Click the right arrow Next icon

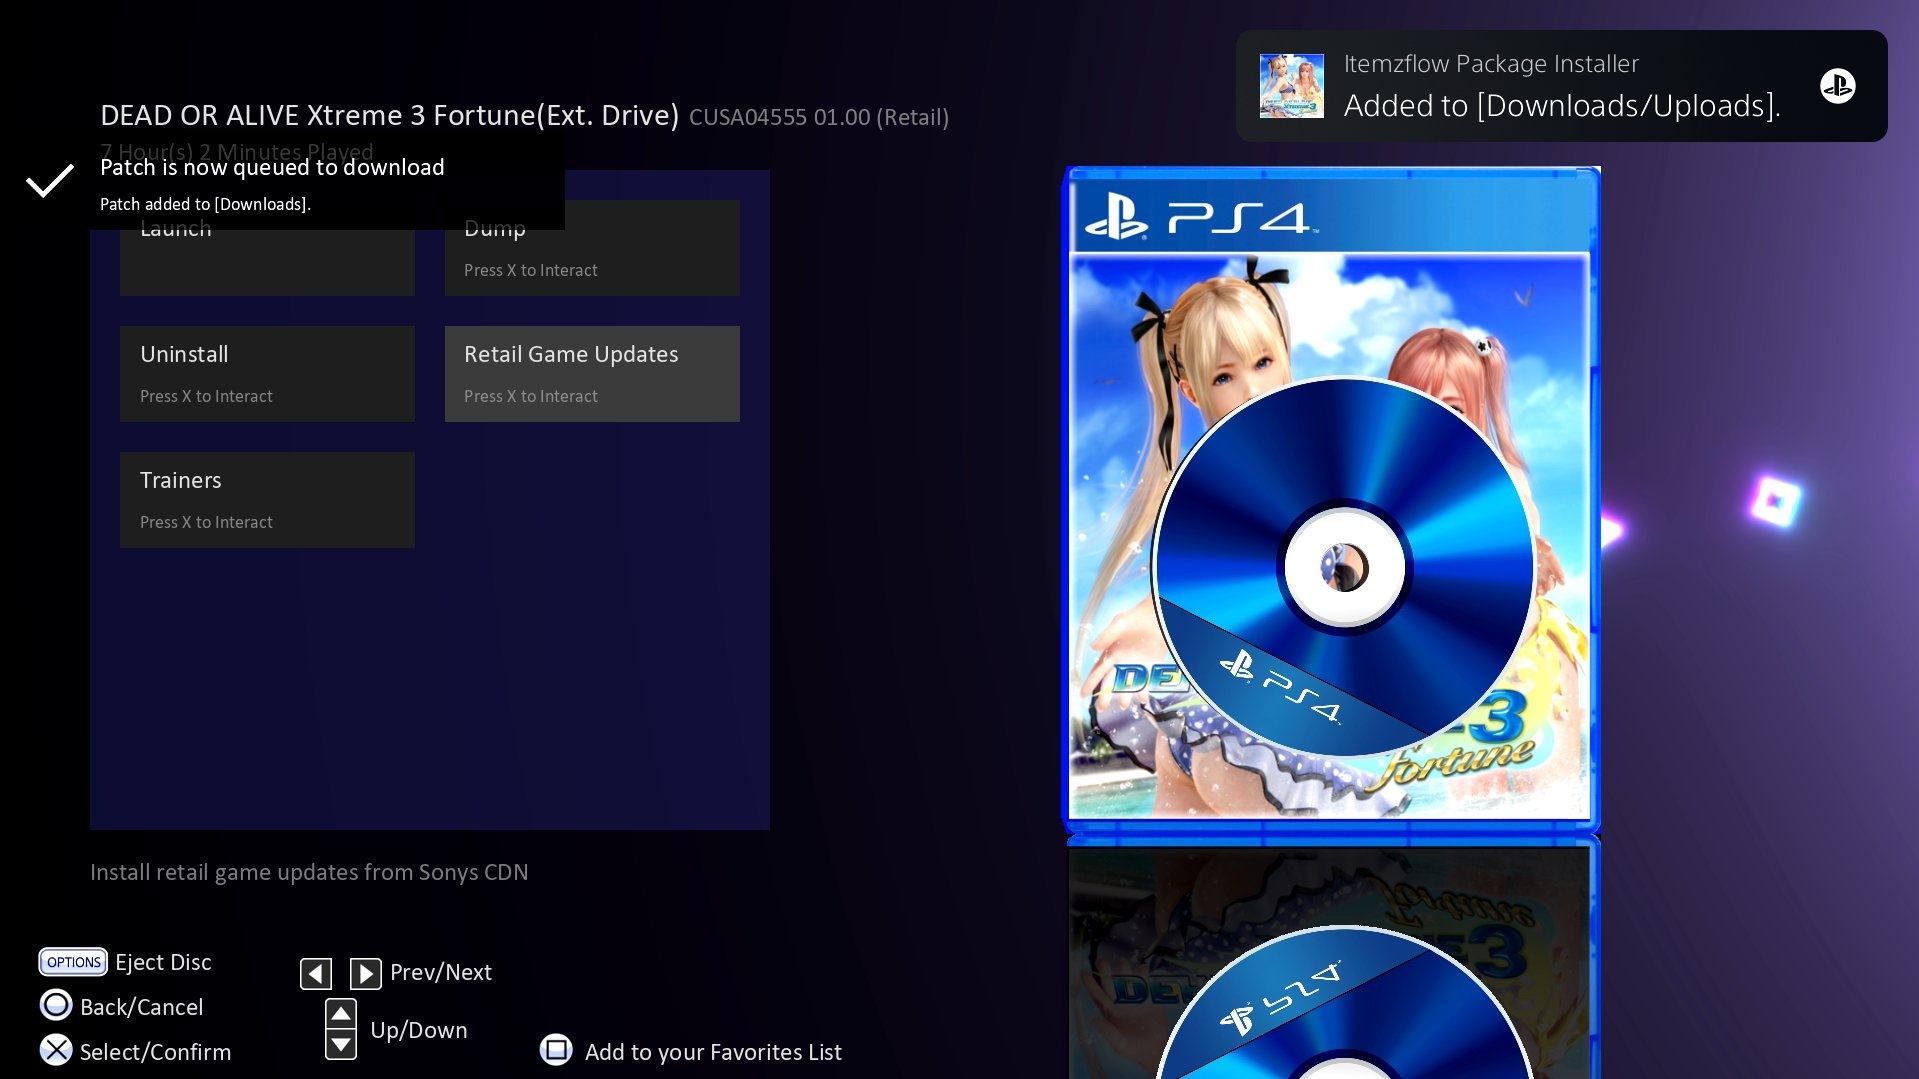pos(365,973)
